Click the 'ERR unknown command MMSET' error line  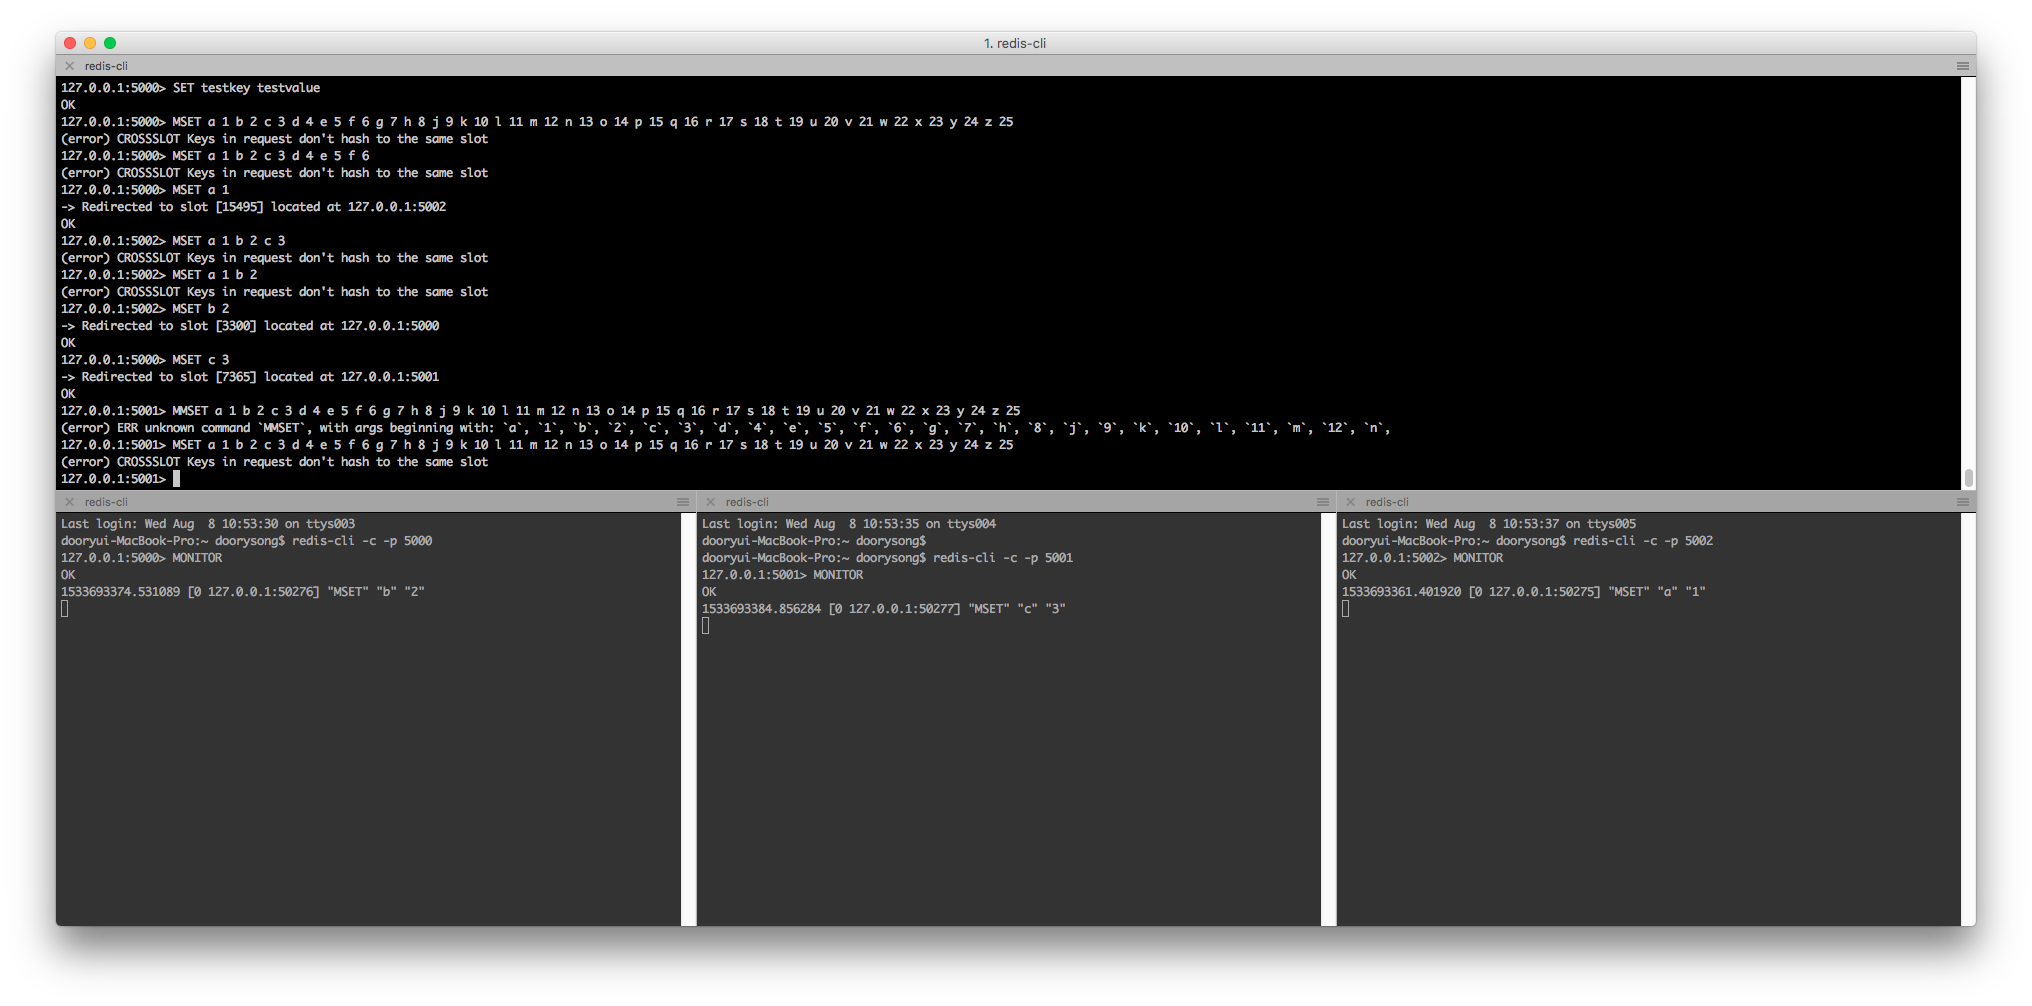click(726, 428)
